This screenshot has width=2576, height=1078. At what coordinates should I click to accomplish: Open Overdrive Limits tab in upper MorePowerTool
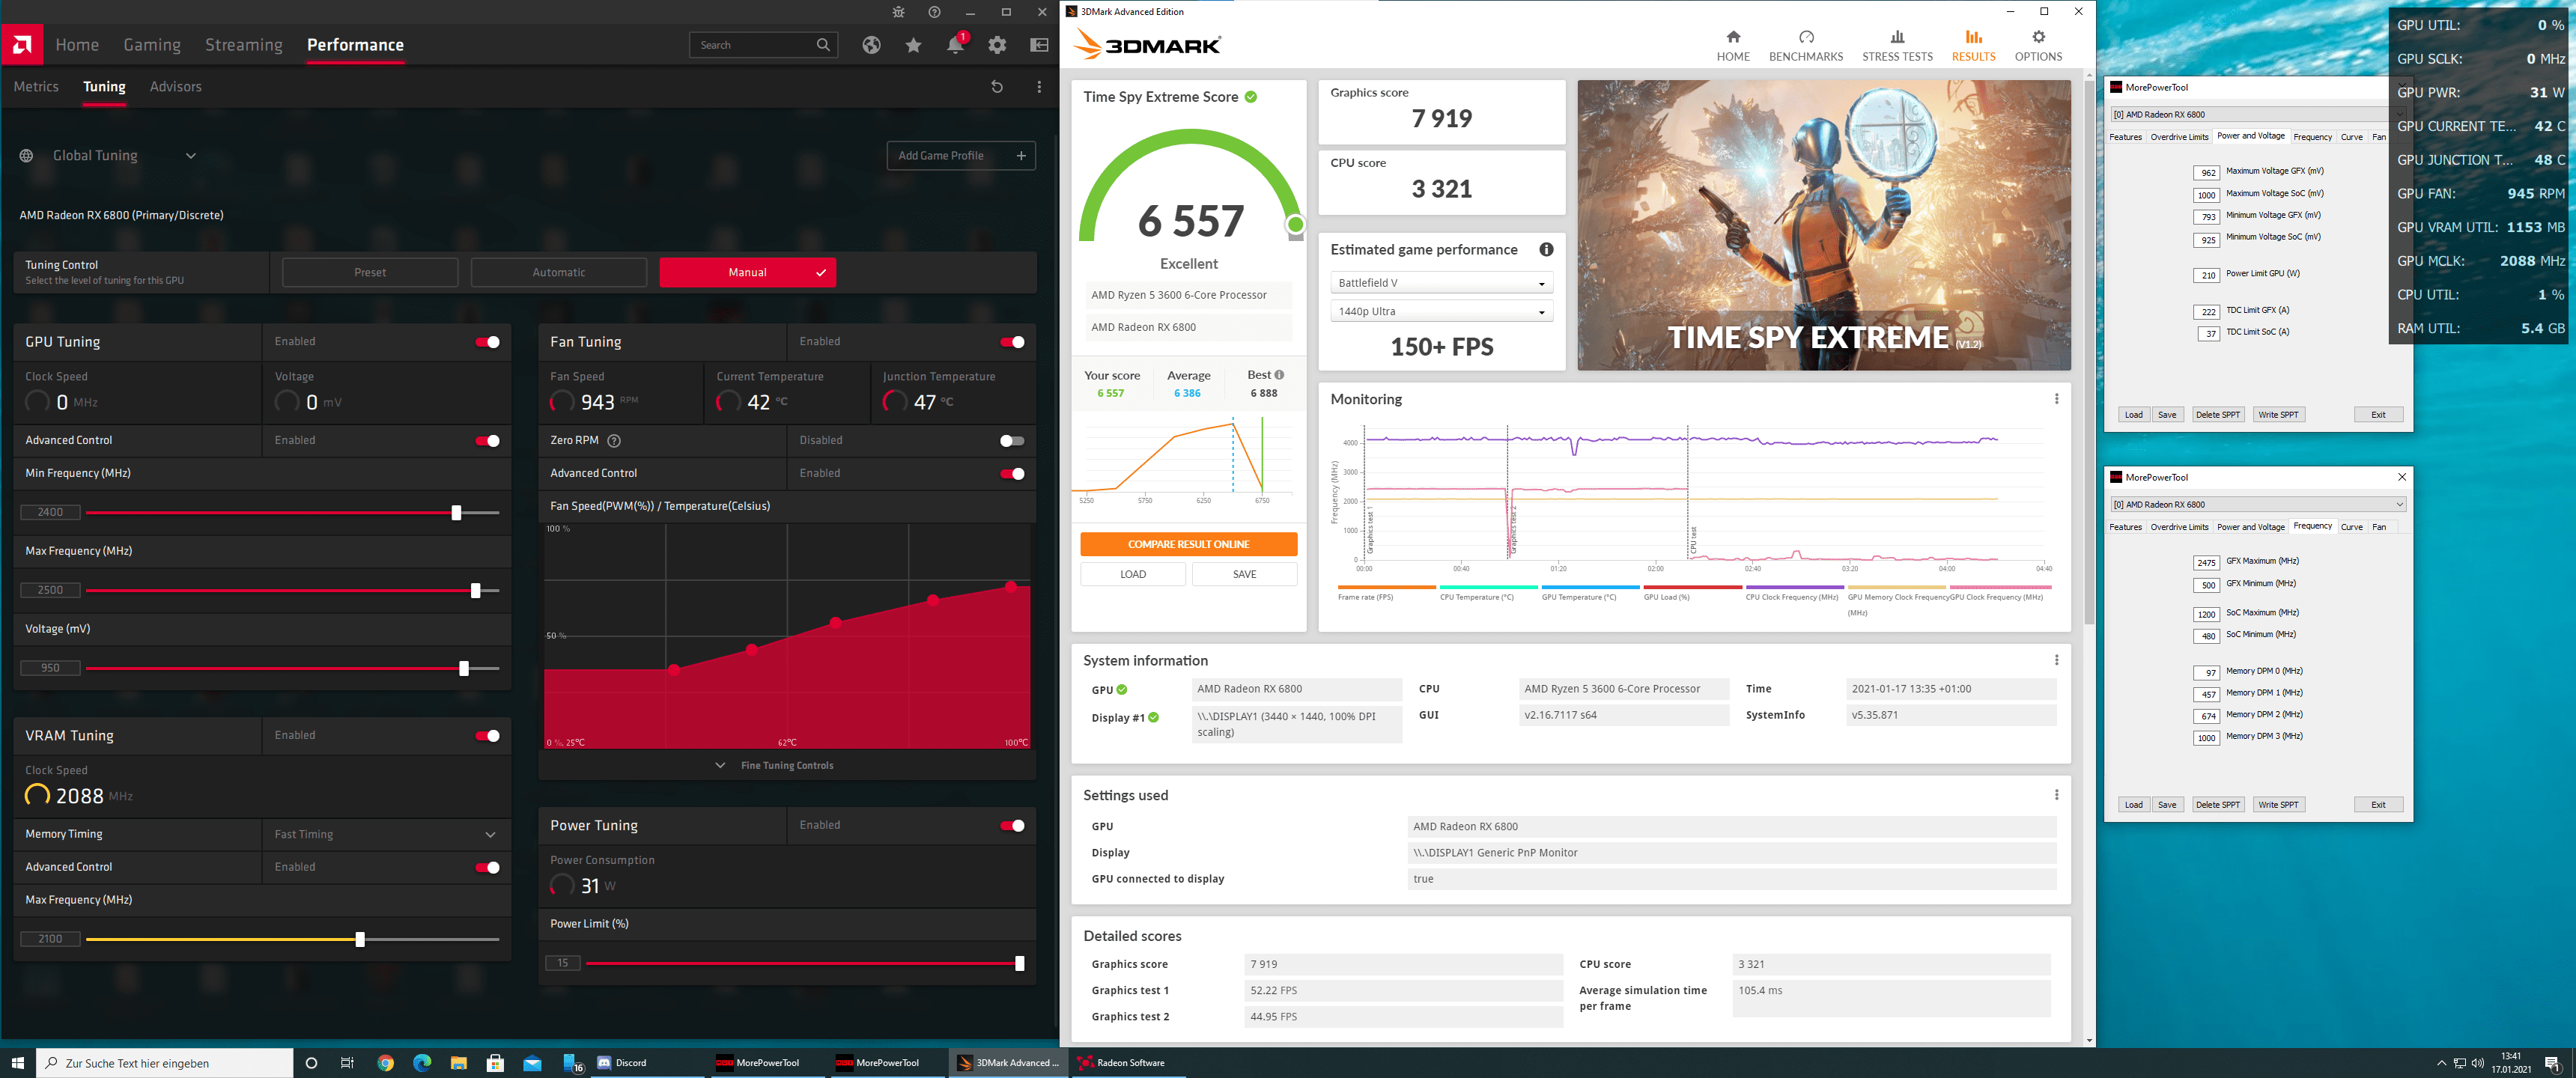click(2179, 137)
